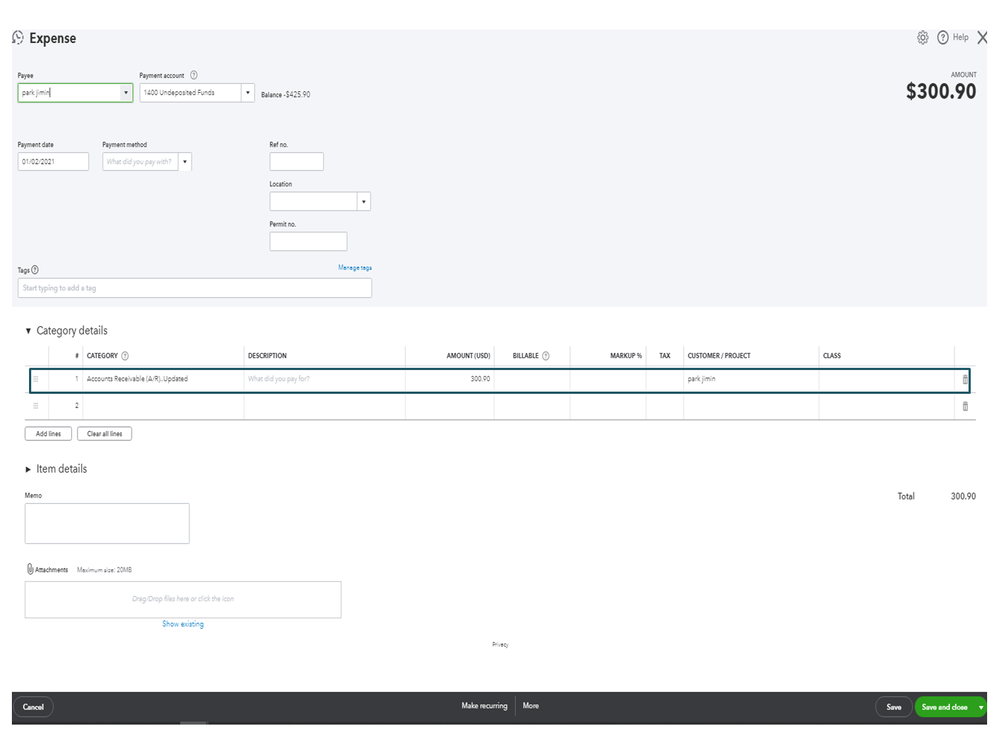Click the Save button
Screen dimensions: 999x749
pos(894,708)
